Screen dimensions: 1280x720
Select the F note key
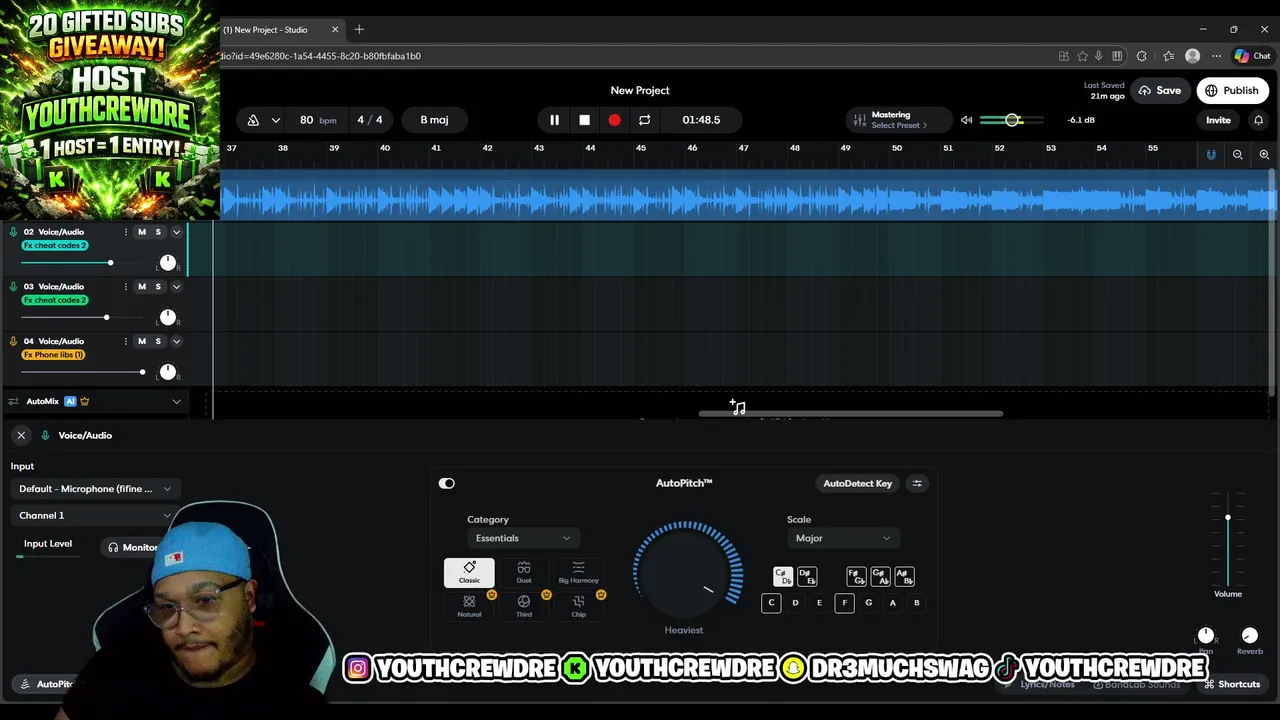point(844,603)
